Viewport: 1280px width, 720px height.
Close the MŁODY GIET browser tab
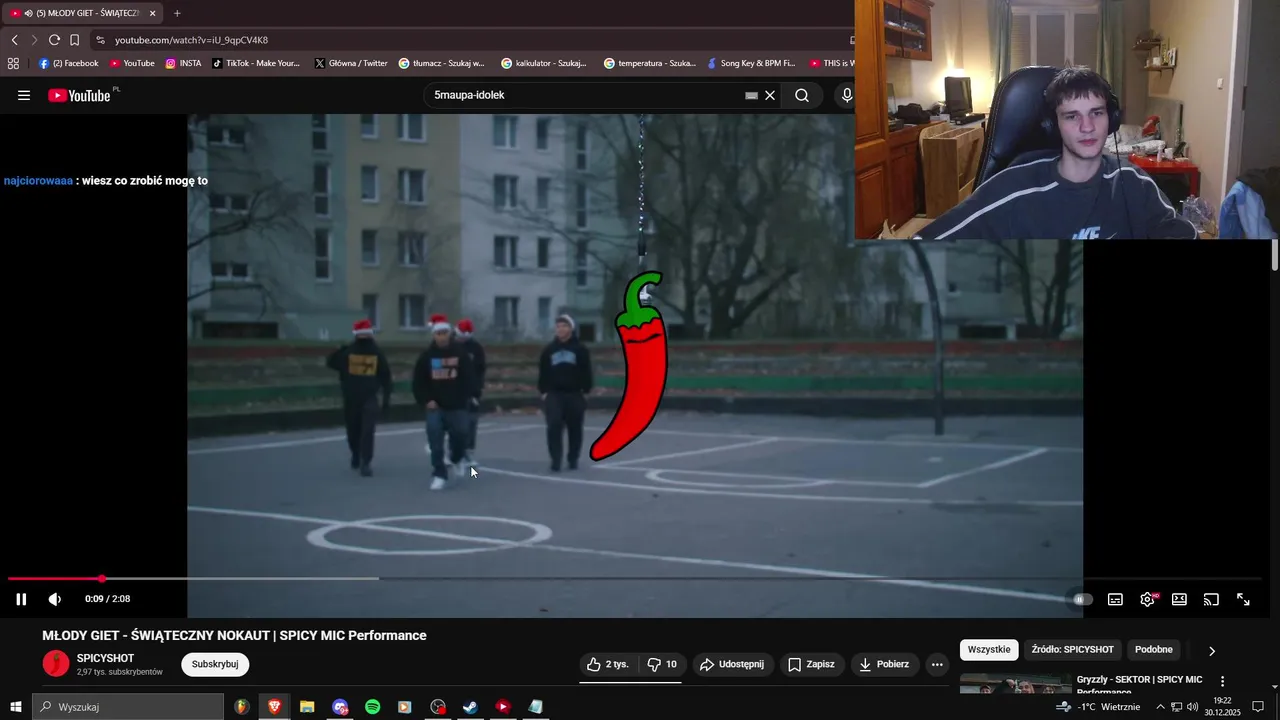coord(152,13)
